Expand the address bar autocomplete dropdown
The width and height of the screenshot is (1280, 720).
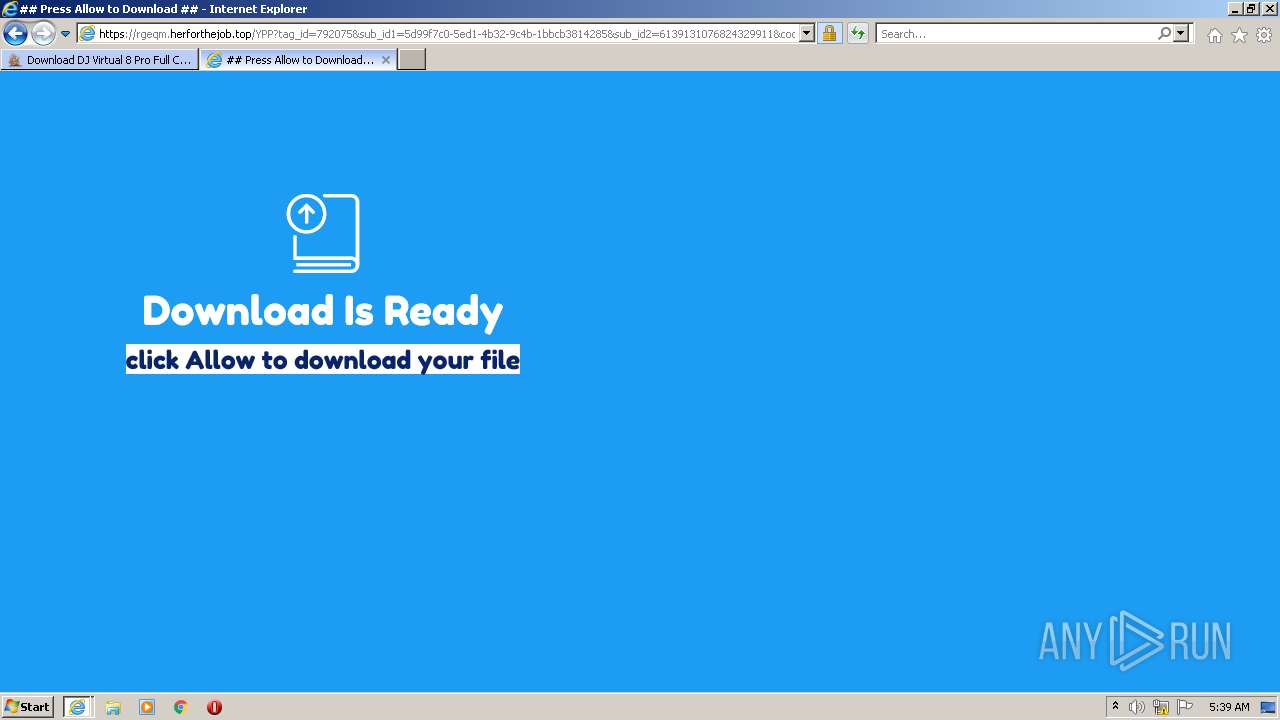tap(807, 34)
